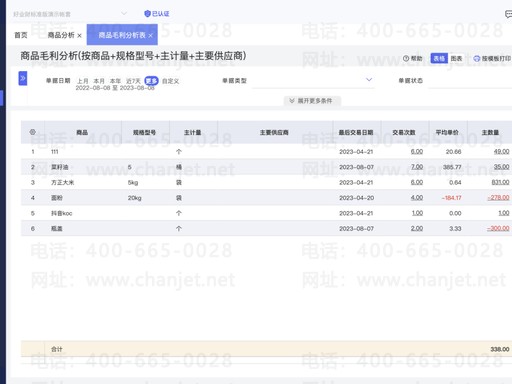Click the 按模板打印 print button
The height and width of the screenshot is (384, 512).
tap(492, 58)
